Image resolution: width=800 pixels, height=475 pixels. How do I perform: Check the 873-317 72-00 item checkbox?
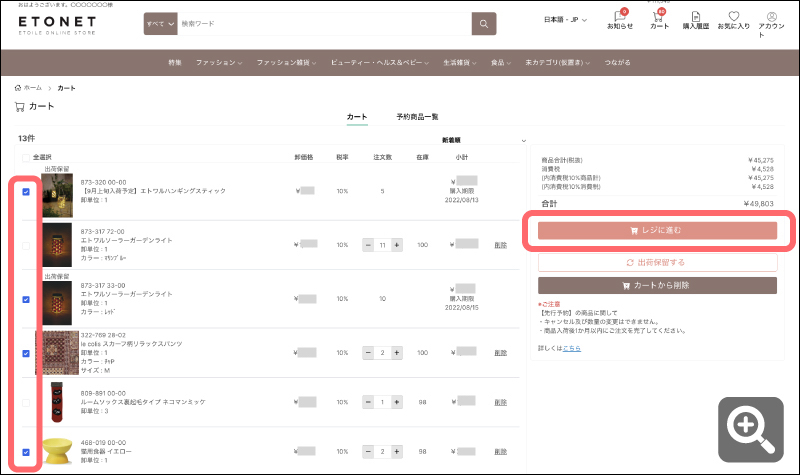coord(26,246)
